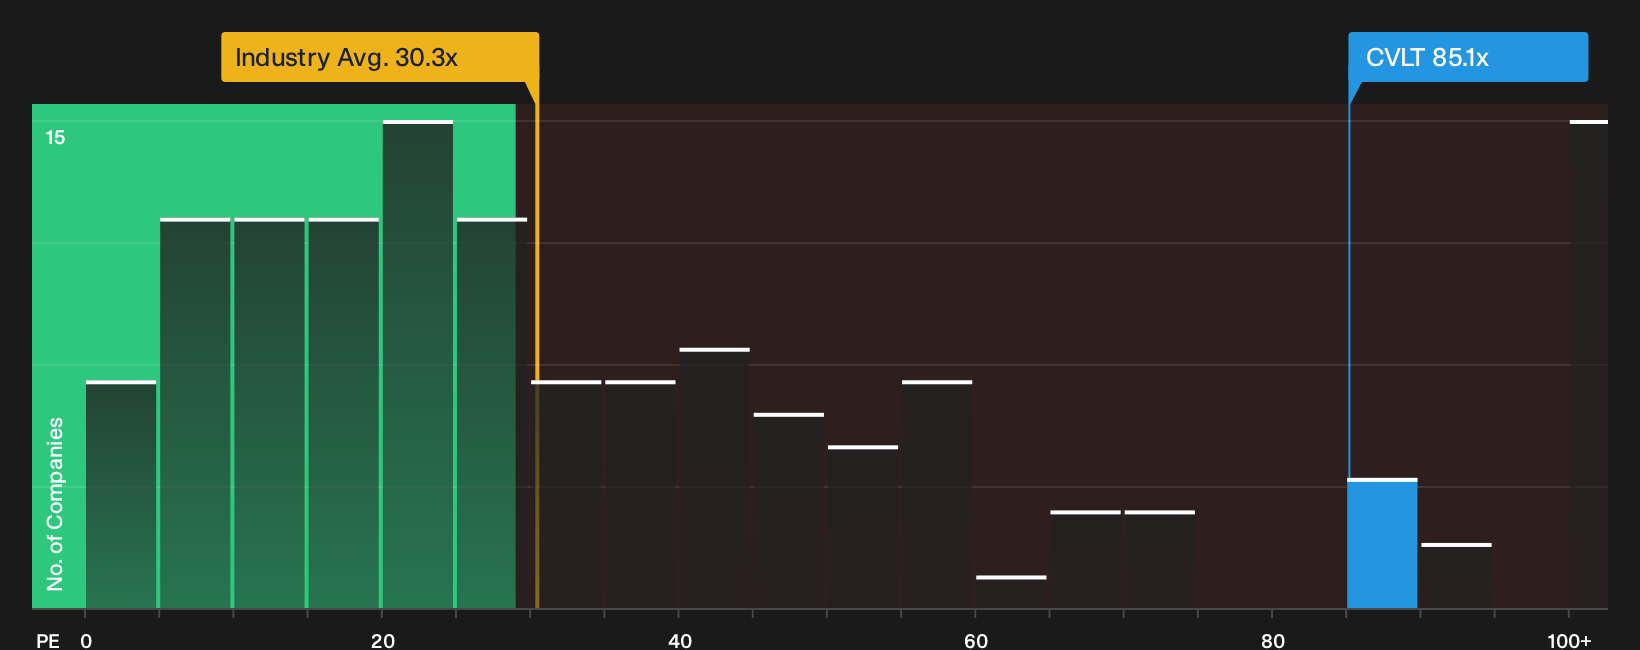Click the x-axis label 100+
The height and width of the screenshot is (650, 1640).
[x=1569, y=640]
